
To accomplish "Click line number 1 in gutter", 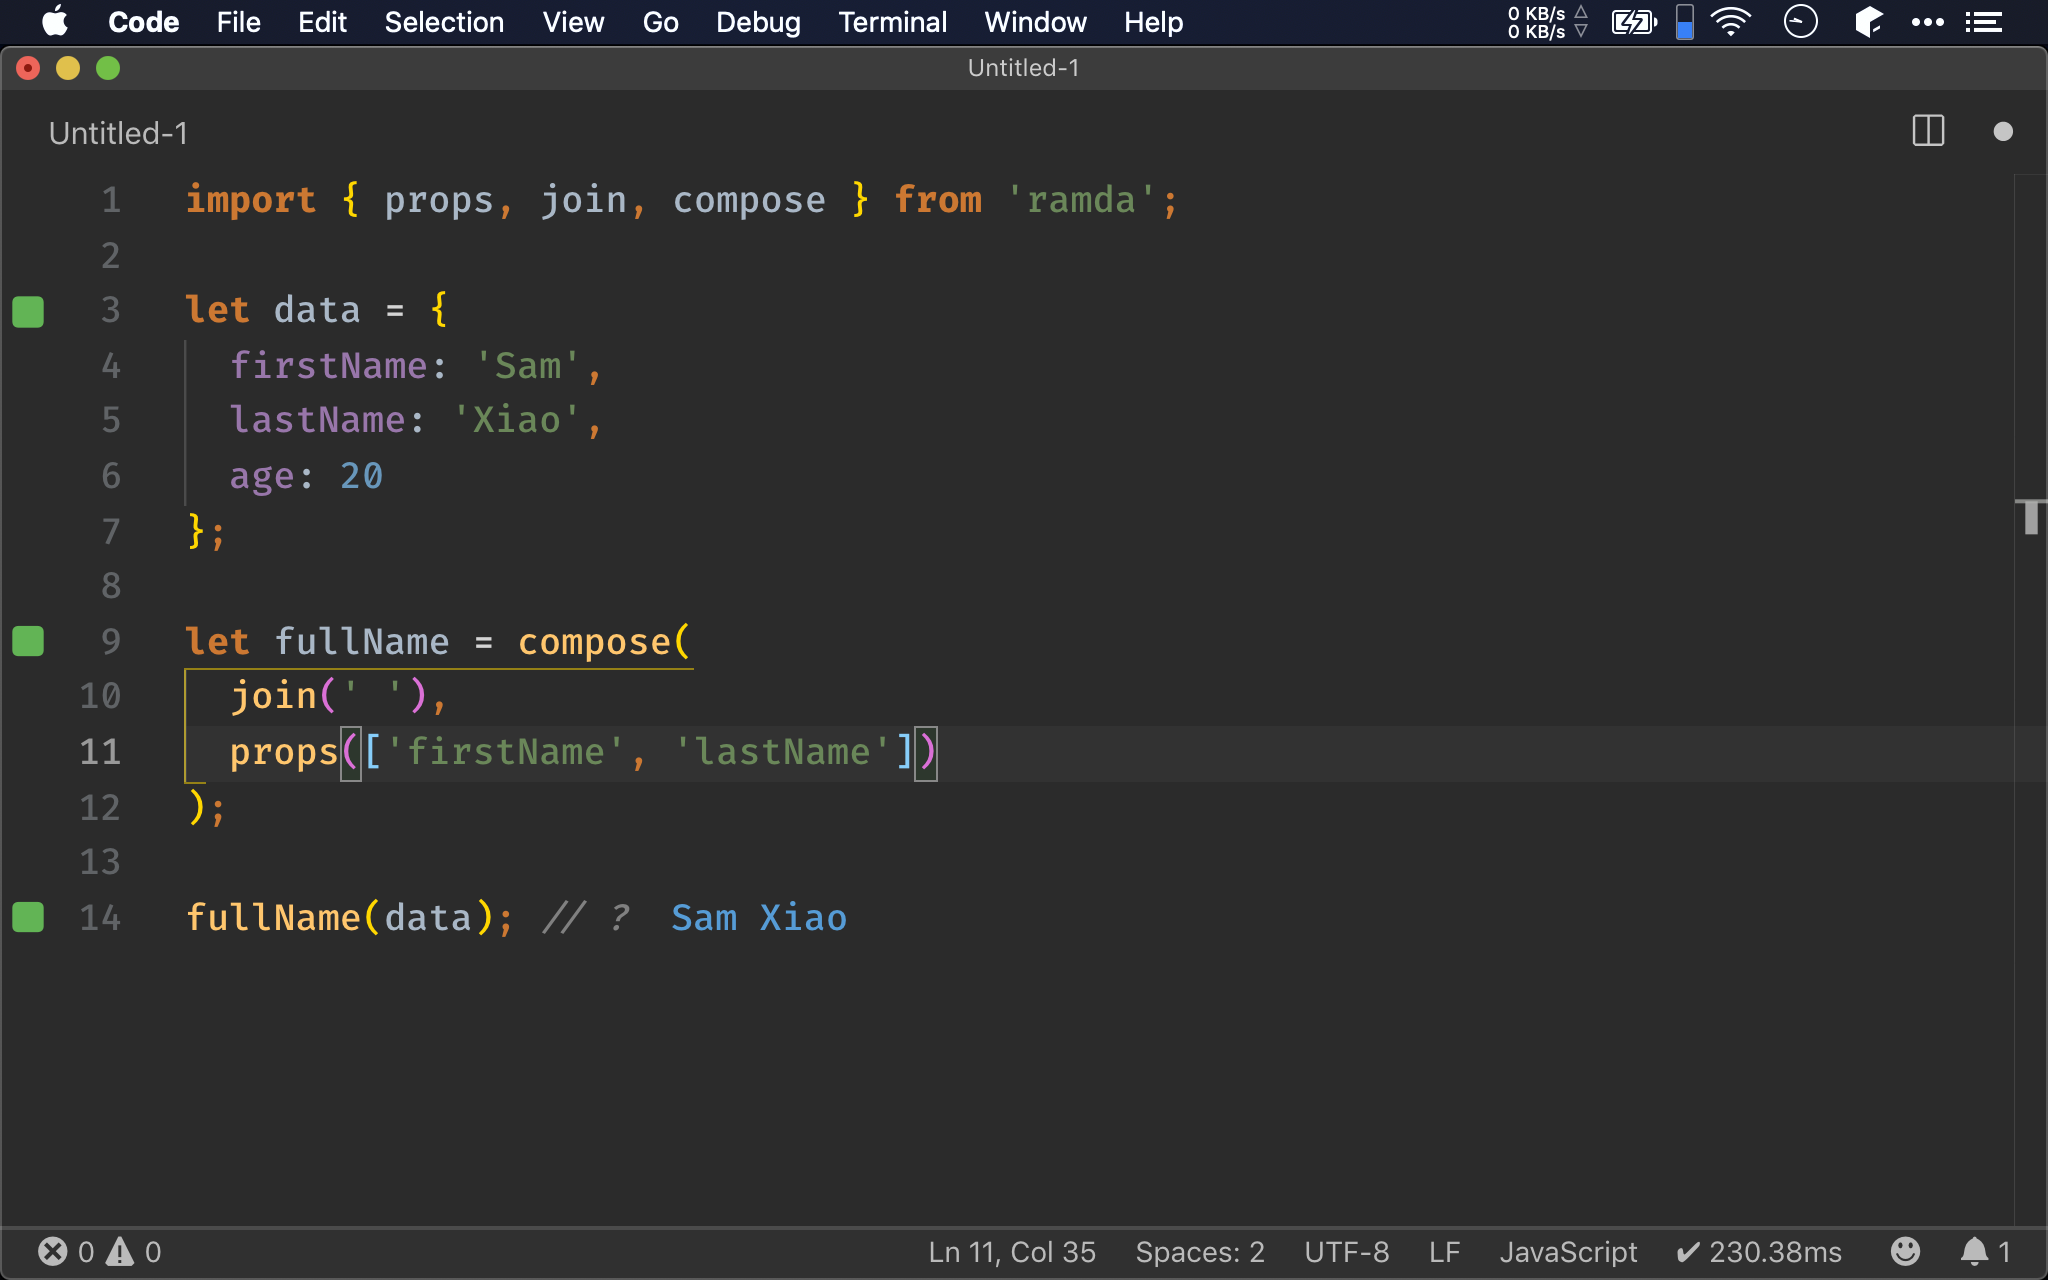I will (x=111, y=200).
